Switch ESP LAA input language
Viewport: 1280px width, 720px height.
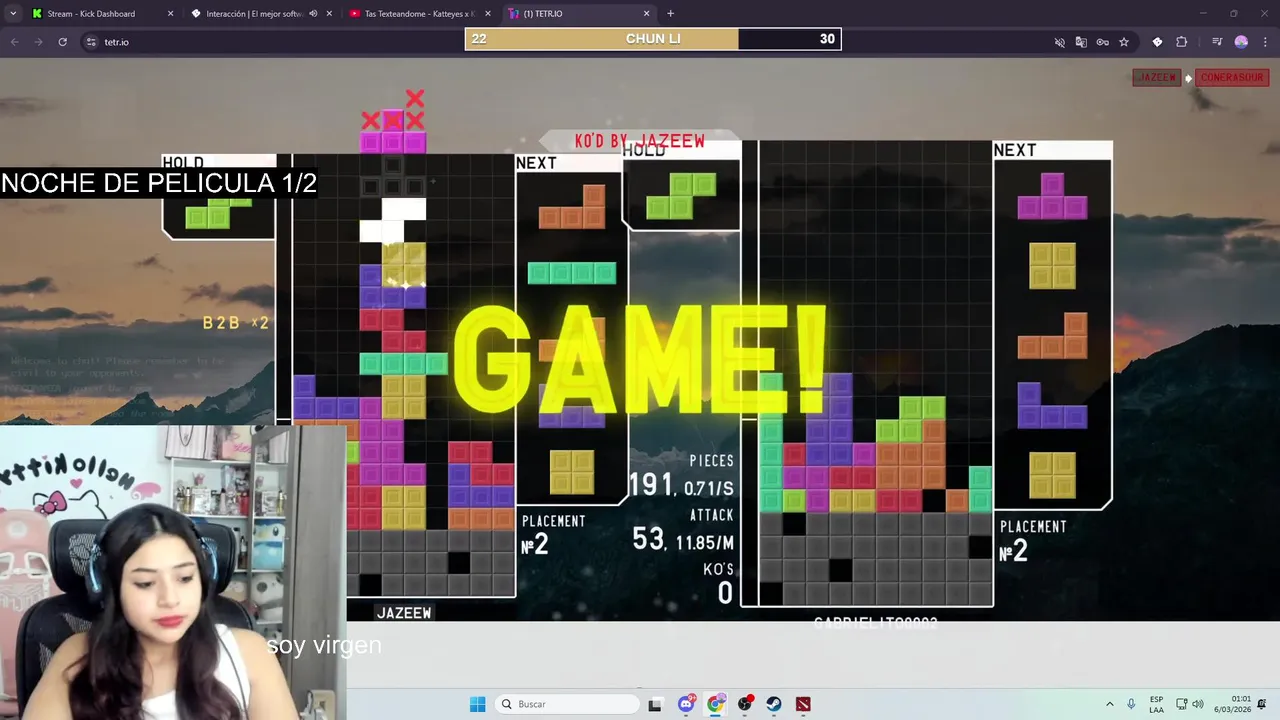[x=1156, y=704]
